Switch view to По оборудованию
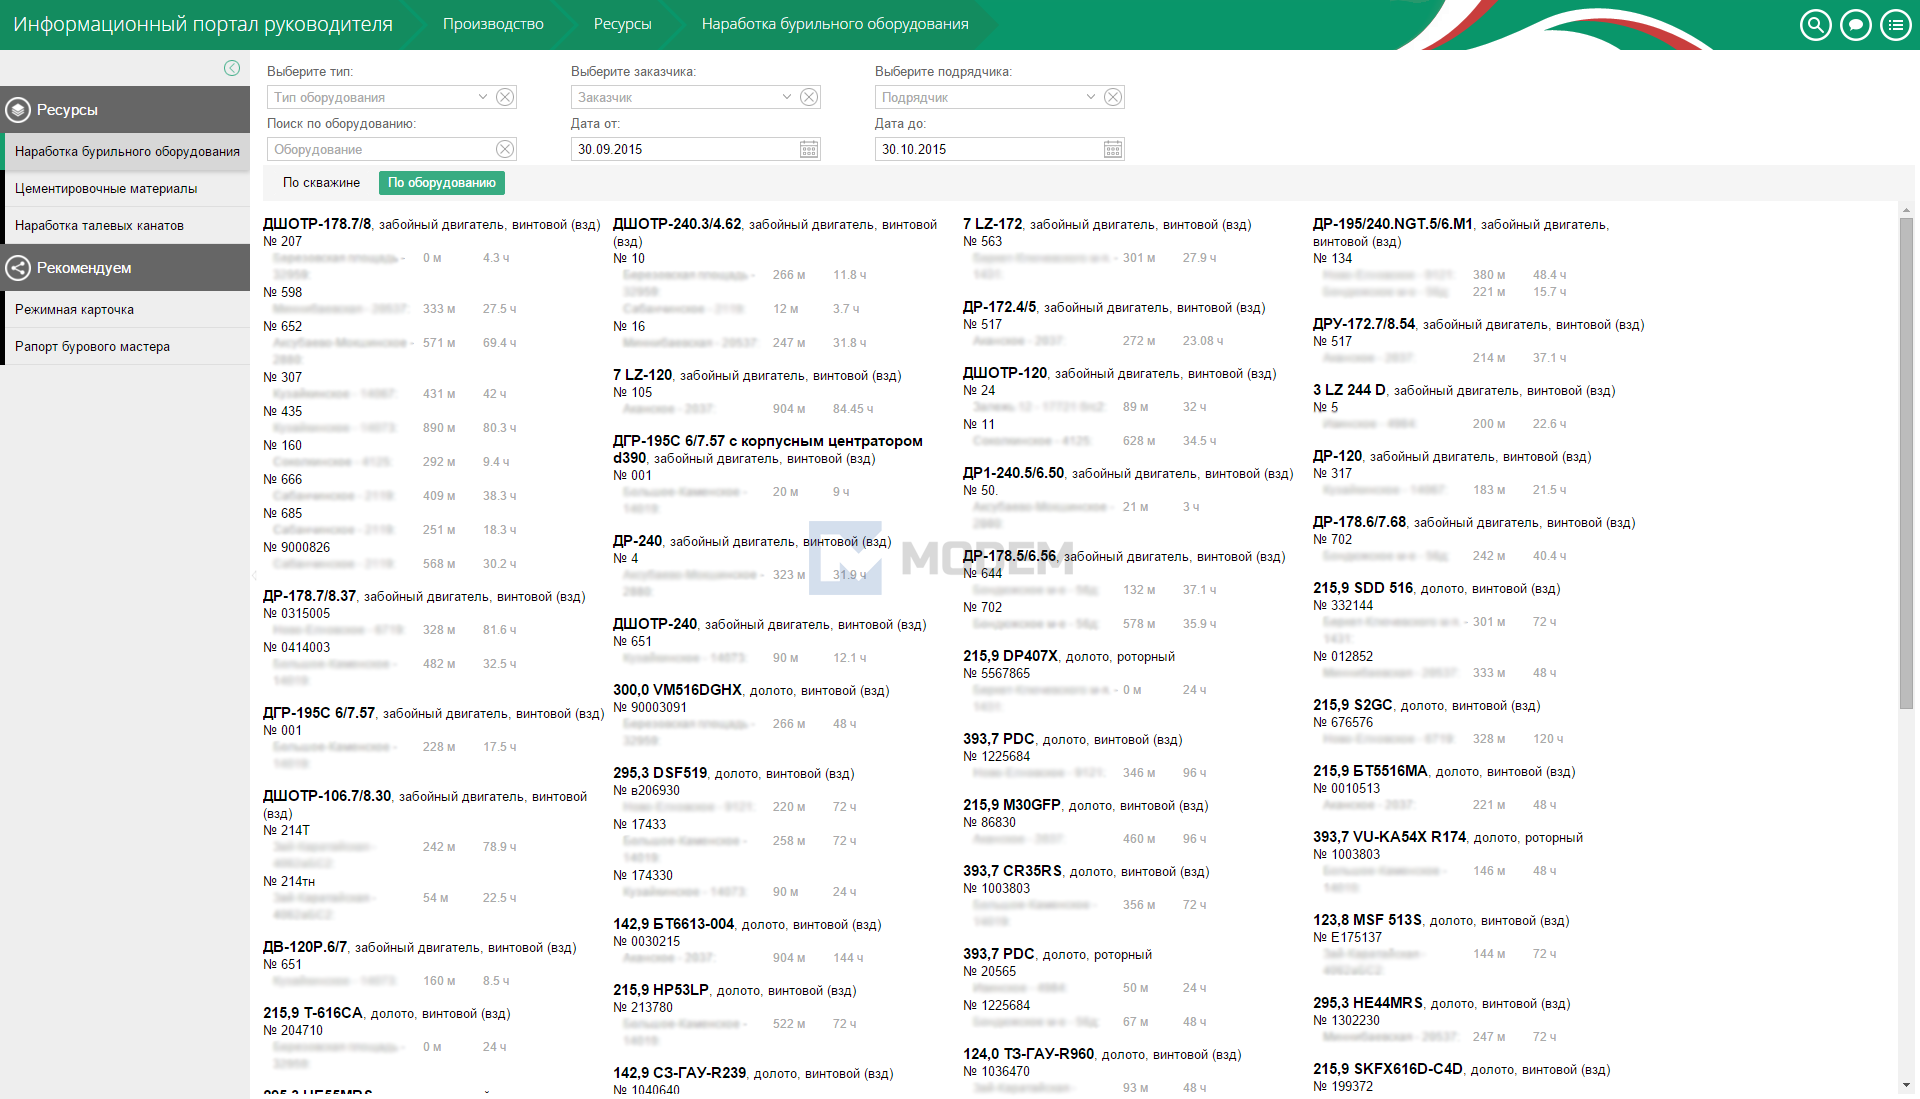The image size is (1920, 1099). (441, 183)
